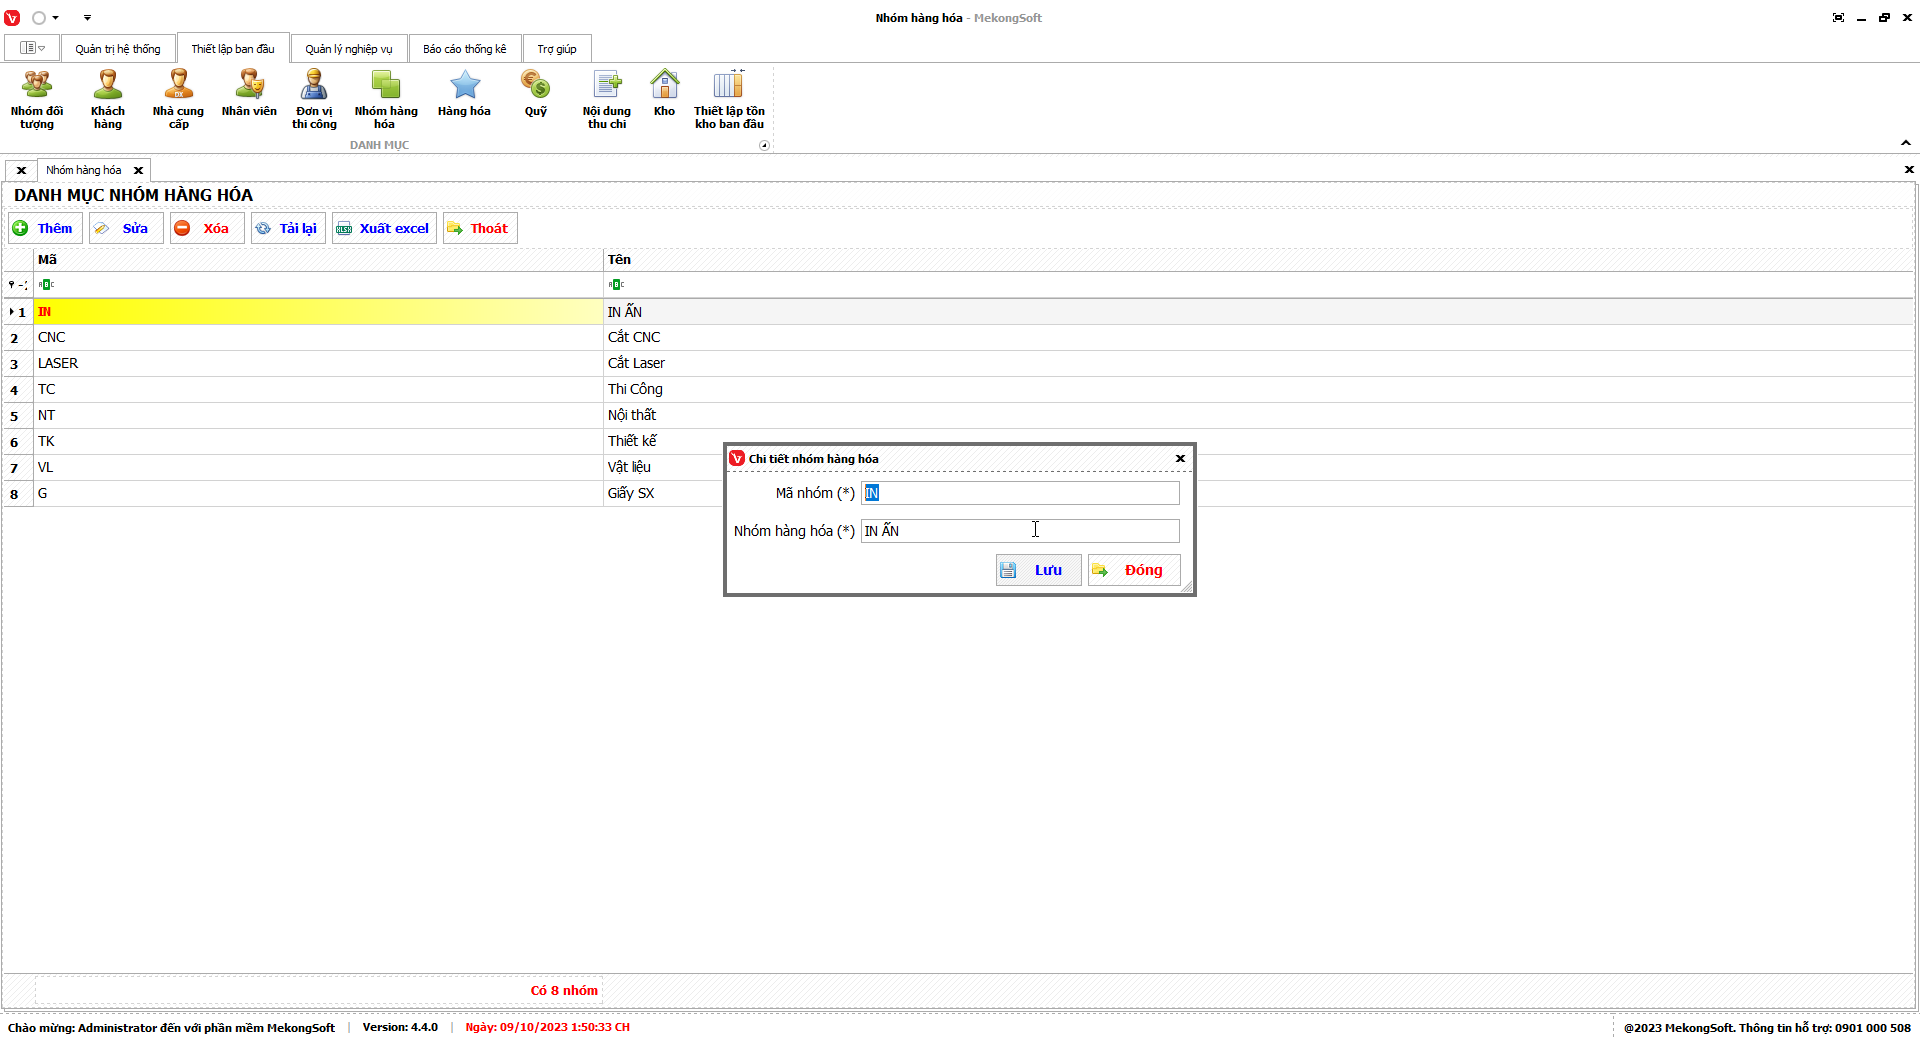Viewport: 1920px width, 1038px height.
Task: Switch to Quản trị hệ thống tab
Action: 118,49
